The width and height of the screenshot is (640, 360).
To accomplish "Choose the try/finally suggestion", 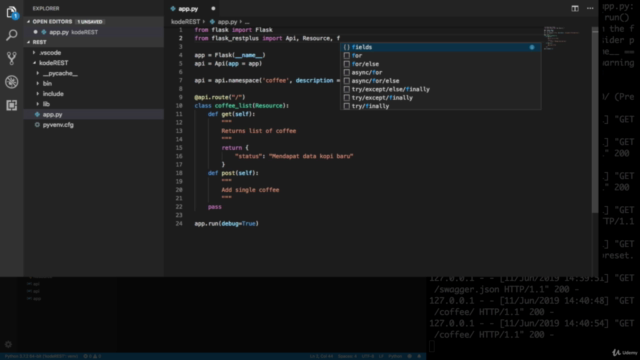I will 441,106.
